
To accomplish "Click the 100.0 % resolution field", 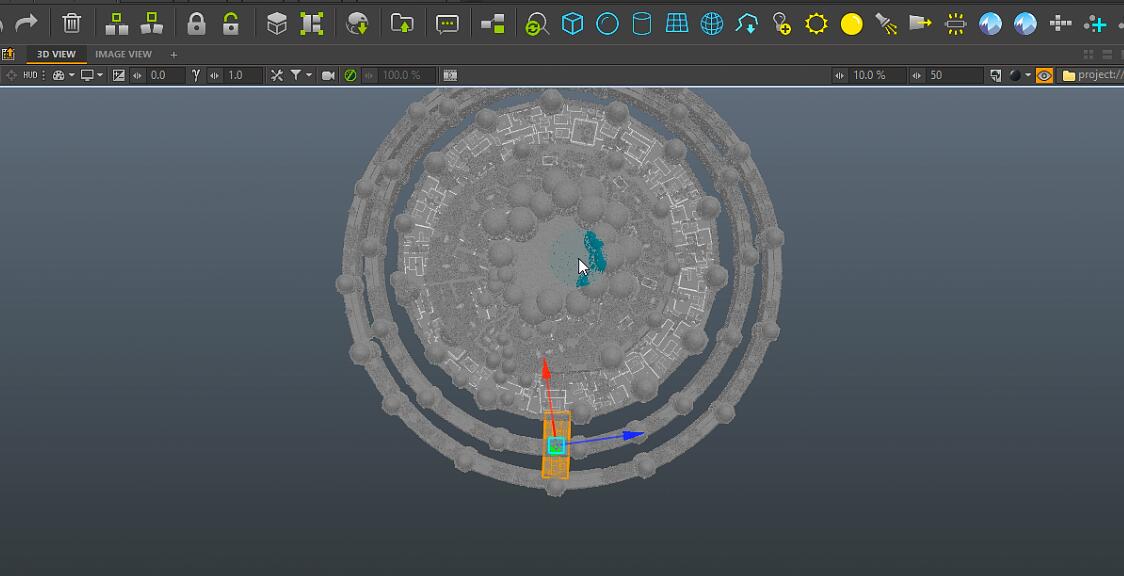I will click(406, 75).
